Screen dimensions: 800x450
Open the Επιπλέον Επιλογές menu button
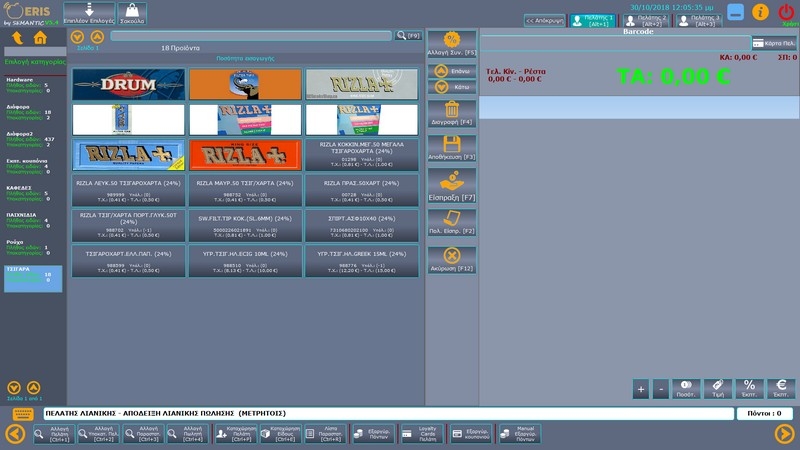coord(89,13)
